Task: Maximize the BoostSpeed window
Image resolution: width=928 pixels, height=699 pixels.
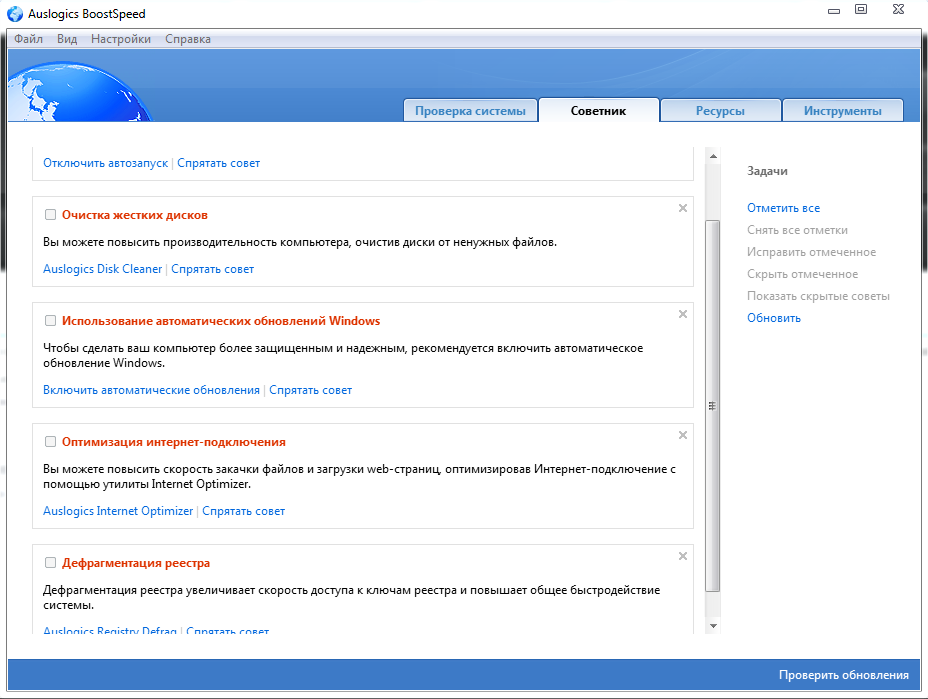Action: (x=861, y=9)
